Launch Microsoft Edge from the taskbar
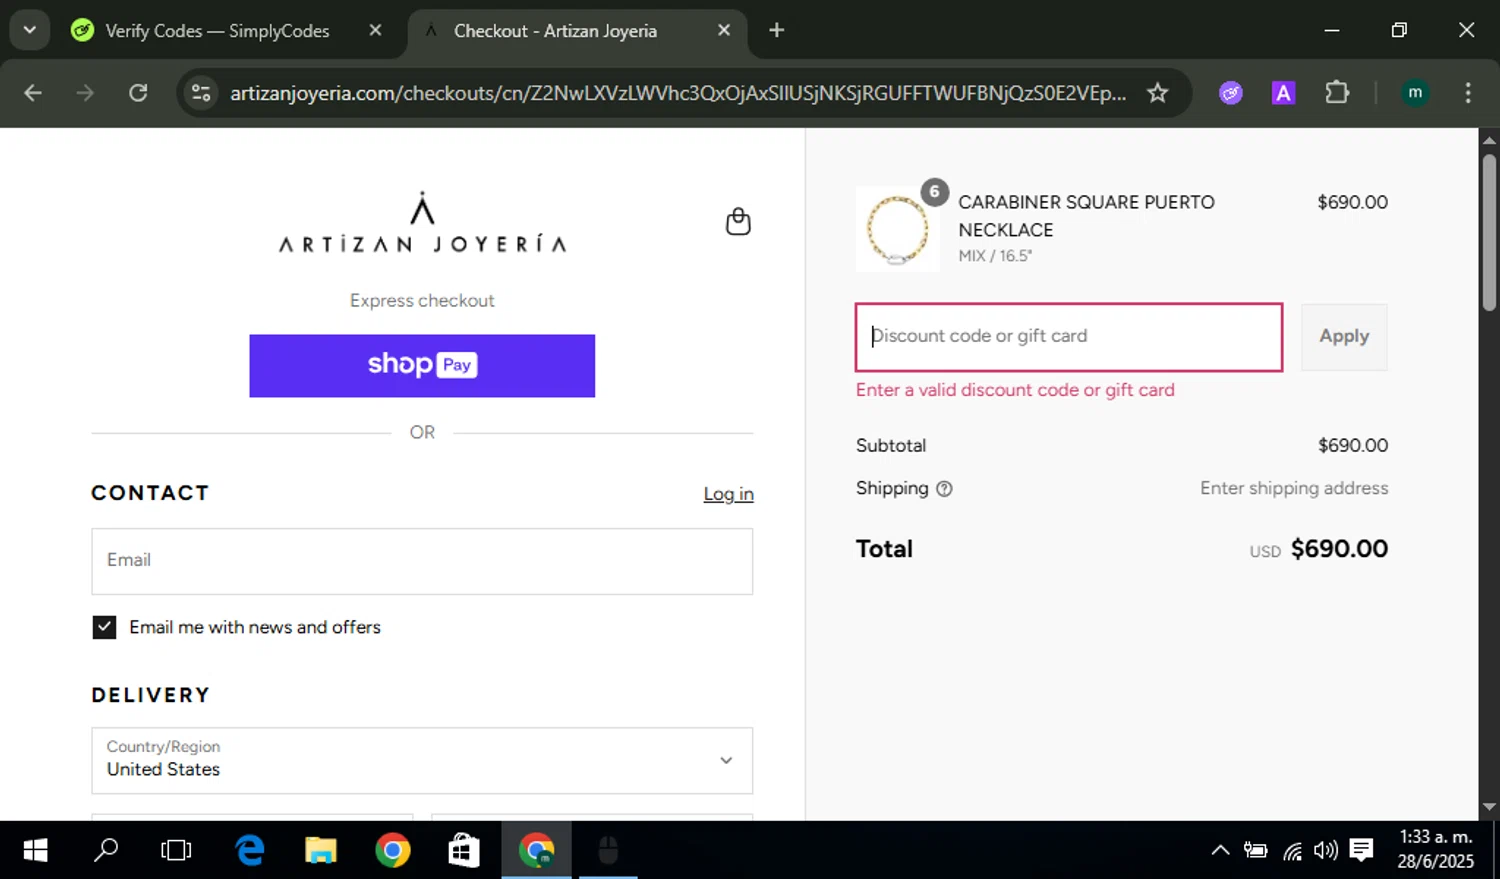Screen dimensions: 1500x879 click(x=249, y=850)
